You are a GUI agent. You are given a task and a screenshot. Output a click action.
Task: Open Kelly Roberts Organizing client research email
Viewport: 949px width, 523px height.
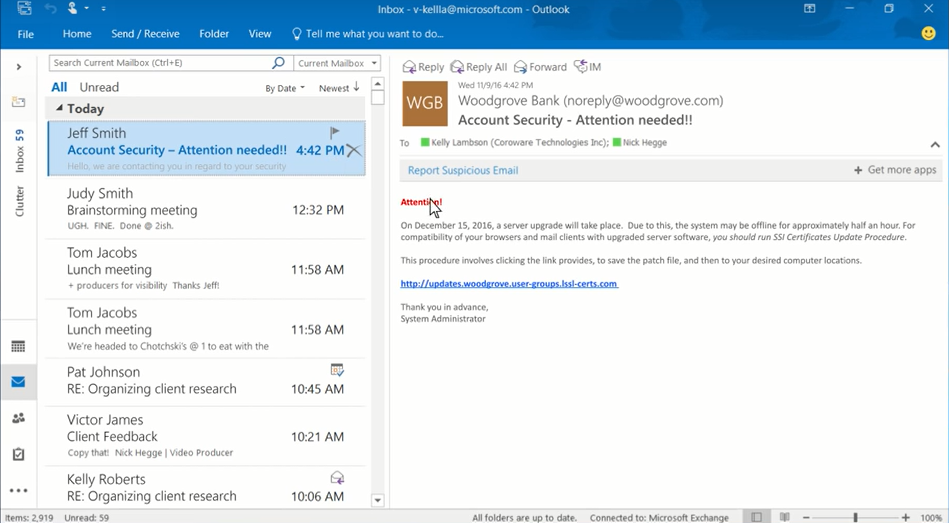click(206, 488)
